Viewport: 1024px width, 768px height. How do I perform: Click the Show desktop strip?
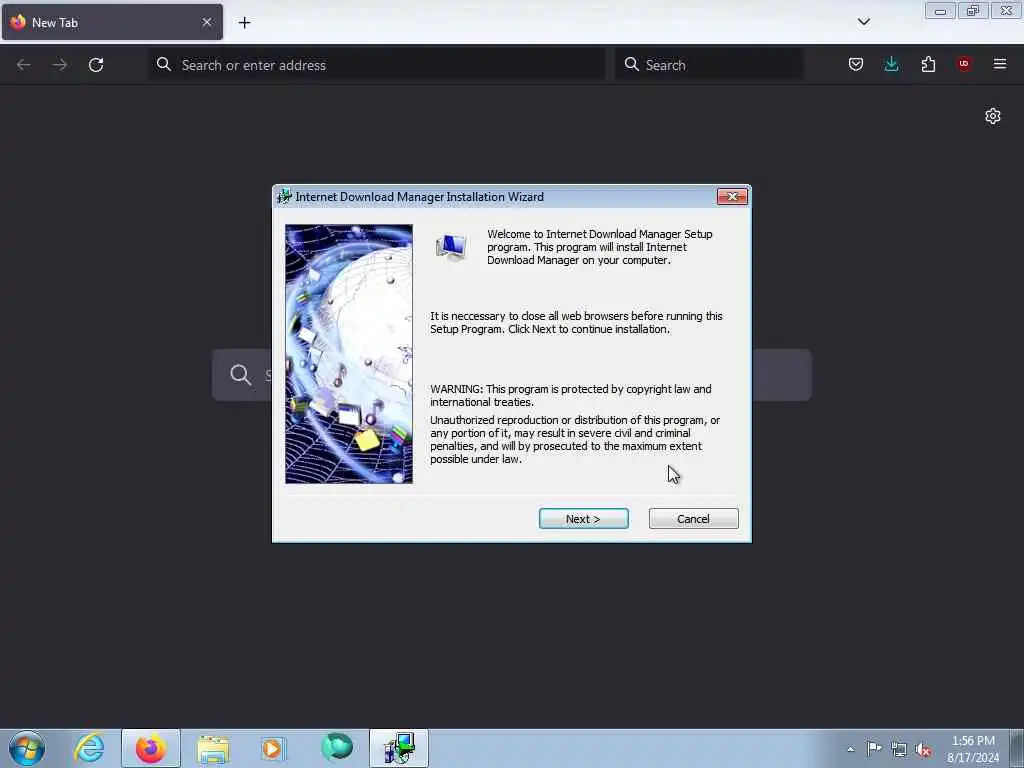pos(1017,748)
